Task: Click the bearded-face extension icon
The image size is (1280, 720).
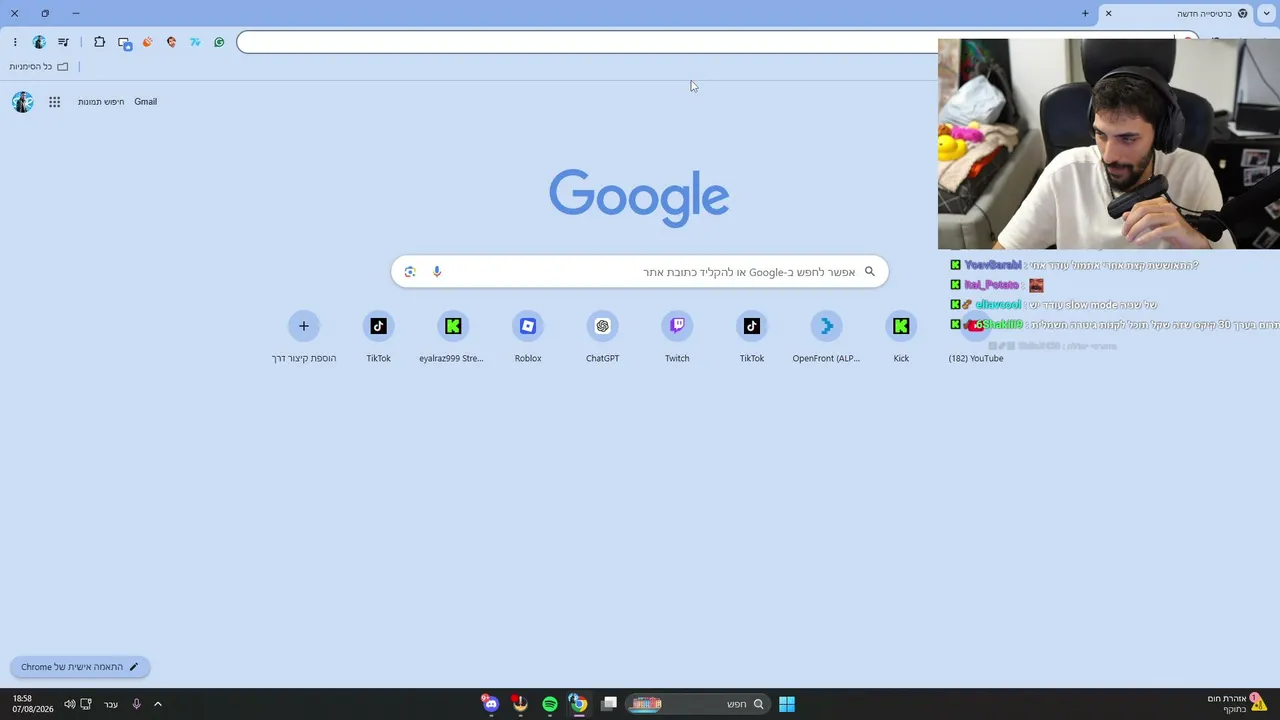Action: (x=171, y=42)
